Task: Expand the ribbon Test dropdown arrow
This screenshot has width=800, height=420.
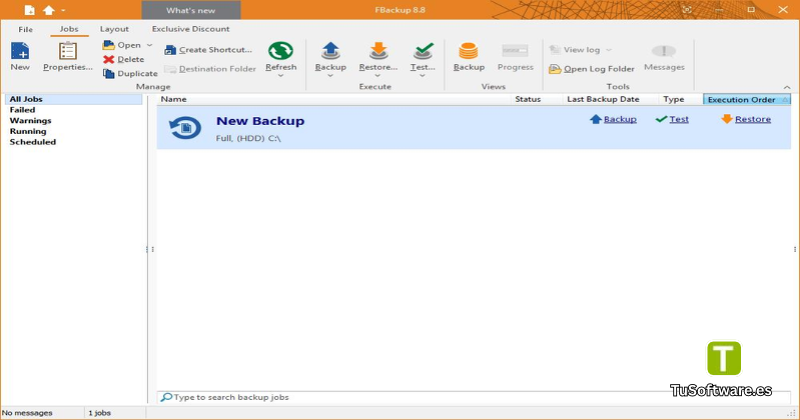Action: [422, 76]
